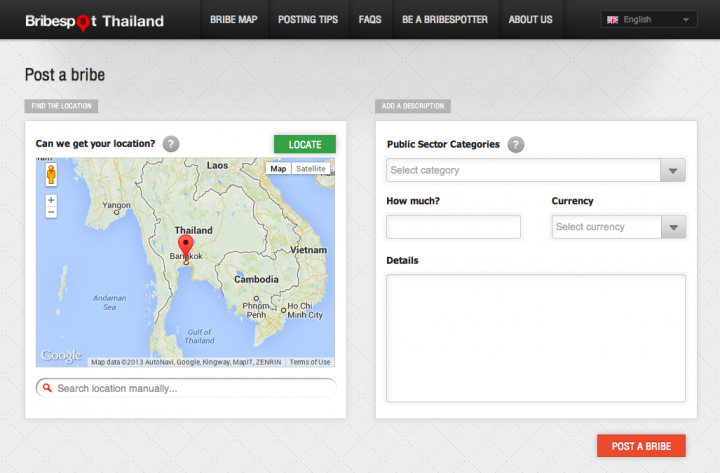Click the search magnifier icon
Screen dimensions: 720x473
[x=47, y=388]
